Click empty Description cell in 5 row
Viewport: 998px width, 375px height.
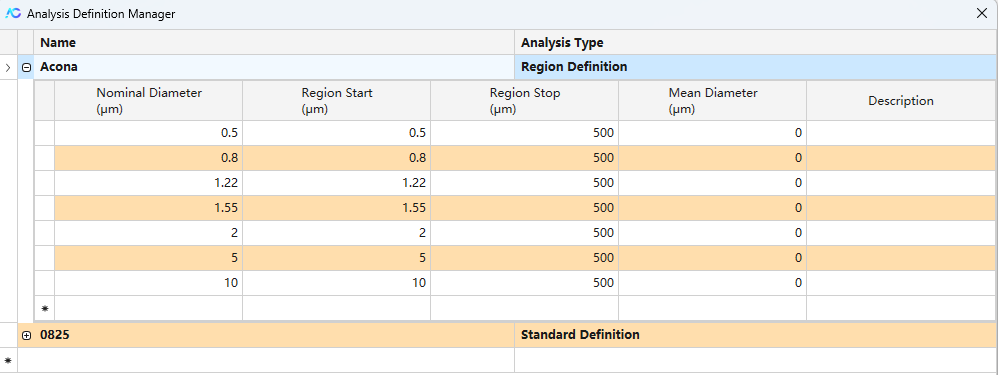click(x=901, y=258)
